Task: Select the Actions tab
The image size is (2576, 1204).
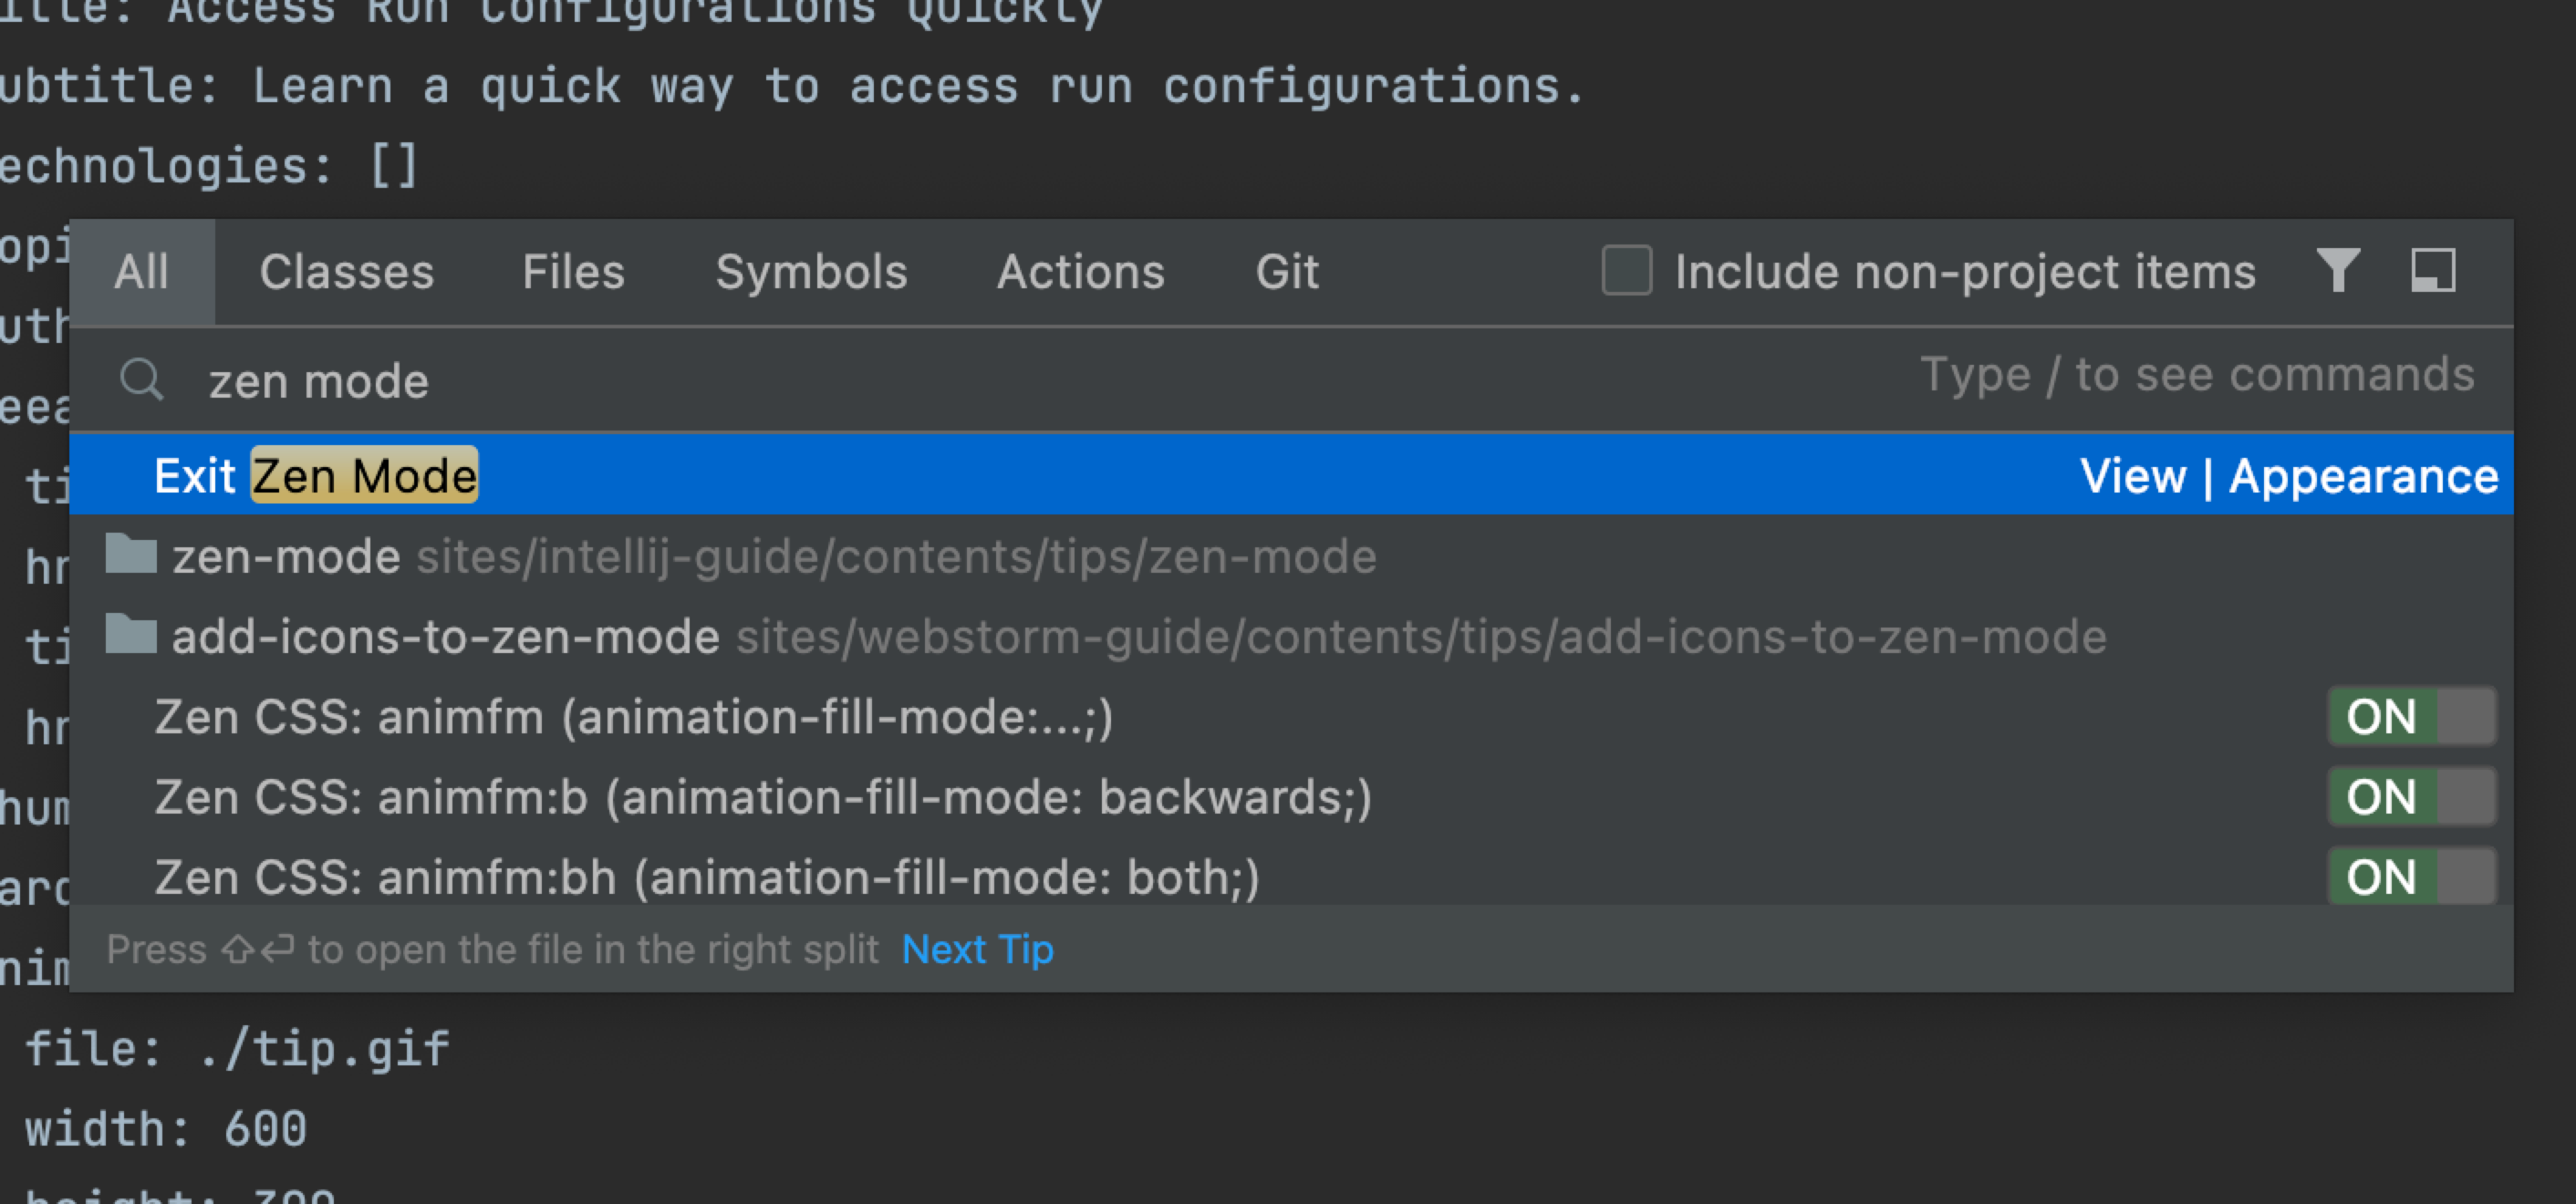Action: (1080, 272)
